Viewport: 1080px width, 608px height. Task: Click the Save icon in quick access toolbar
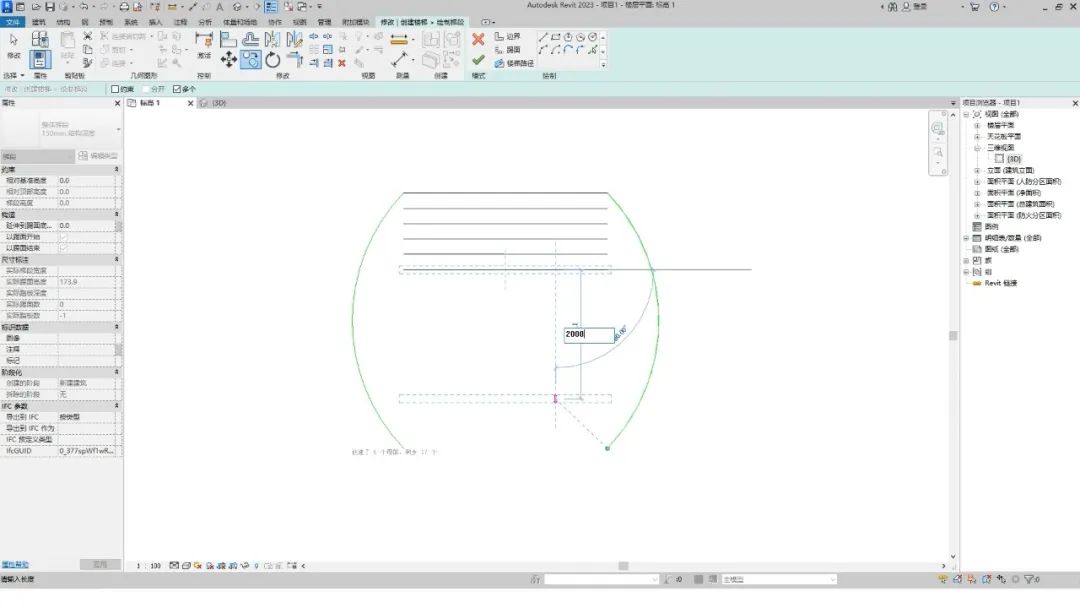tap(50, 7)
